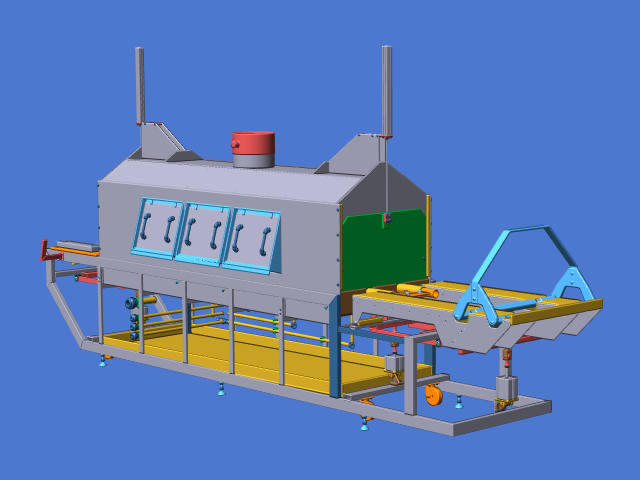The width and height of the screenshot is (640, 480).
Task: Select the leftmost blue-framed access window
Action: click(158, 227)
